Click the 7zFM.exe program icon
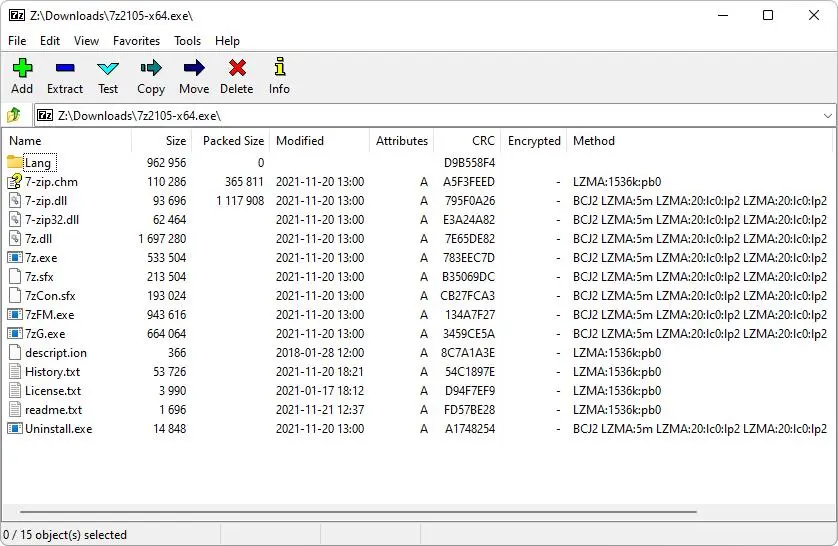The height and width of the screenshot is (546, 838). pyautogui.click(x=14, y=315)
